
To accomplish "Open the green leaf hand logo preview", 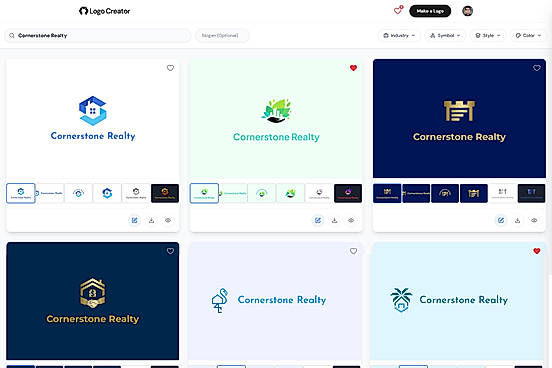I will point(276,118).
